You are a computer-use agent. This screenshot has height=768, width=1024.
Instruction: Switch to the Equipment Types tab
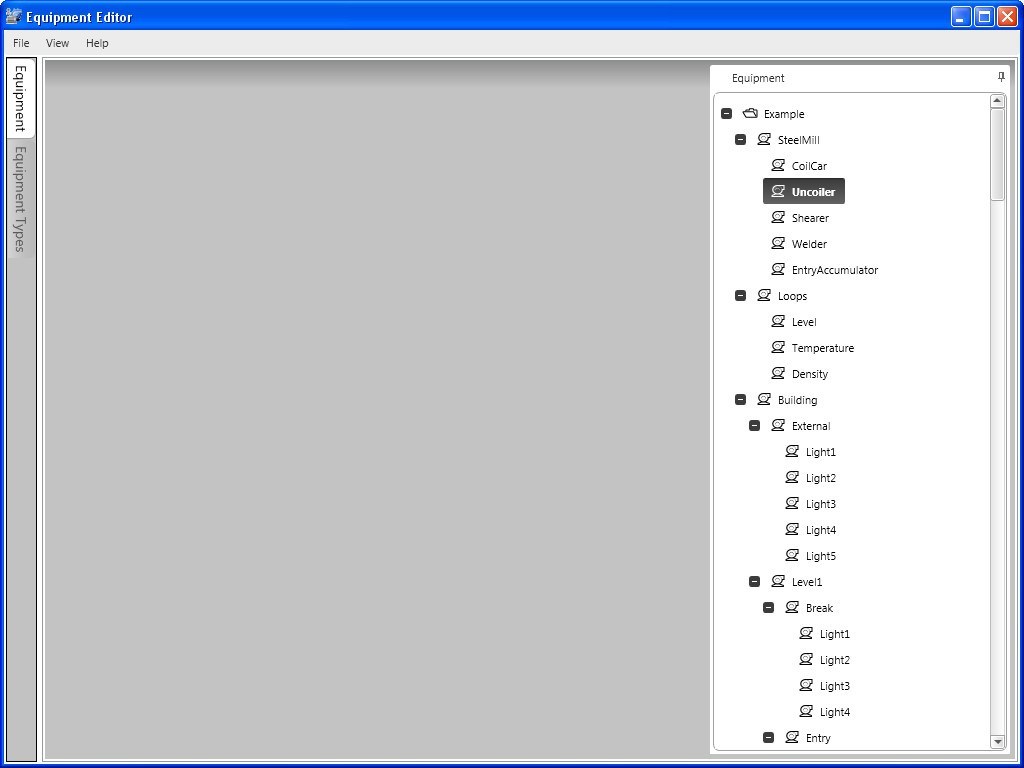20,200
